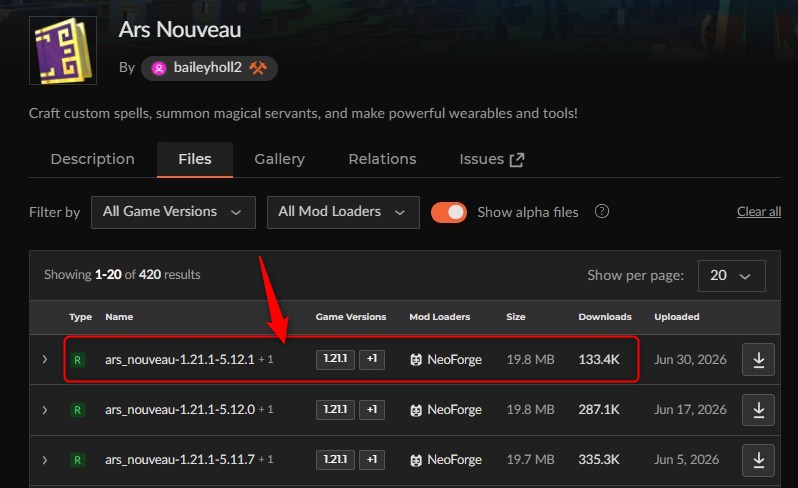798x488 pixels.
Task: Expand the ars_nouveau-1.21.1-5.11.7 row
Action: 45,460
